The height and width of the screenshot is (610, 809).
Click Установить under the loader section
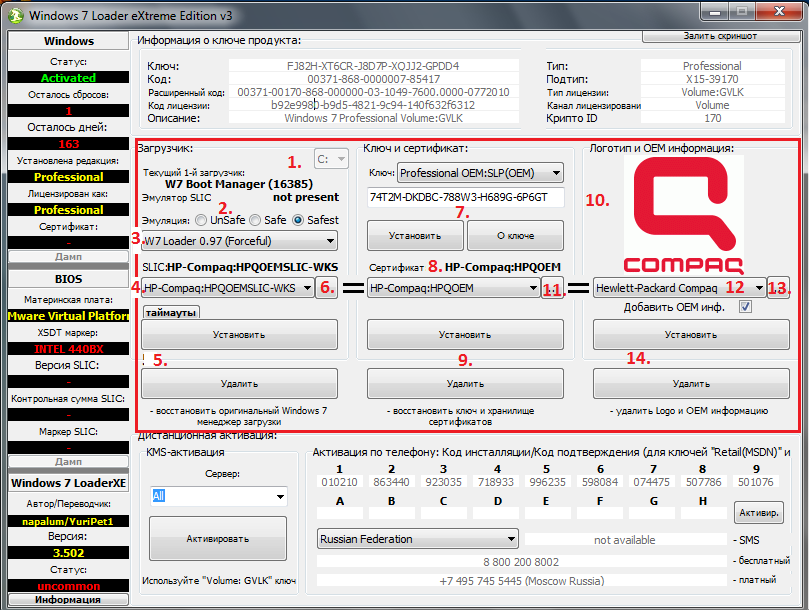(x=239, y=334)
